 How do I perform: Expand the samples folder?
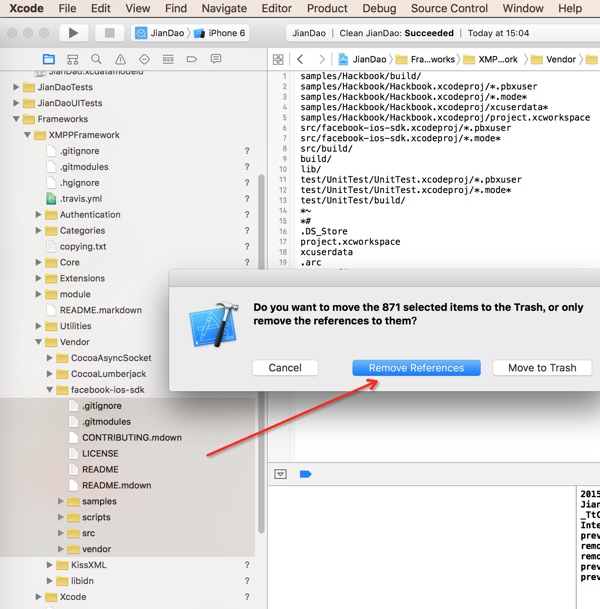pos(61,501)
